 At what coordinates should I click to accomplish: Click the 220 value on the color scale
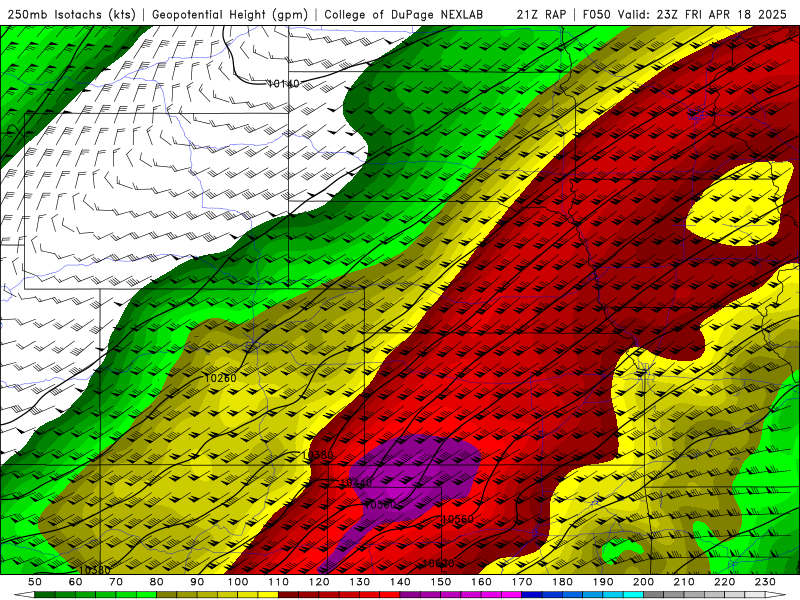[x=724, y=582]
